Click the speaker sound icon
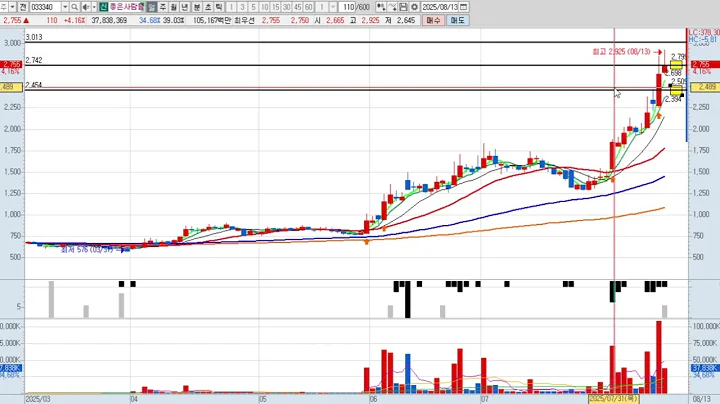This screenshot has width=720, height=404. click(x=86, y=7)
